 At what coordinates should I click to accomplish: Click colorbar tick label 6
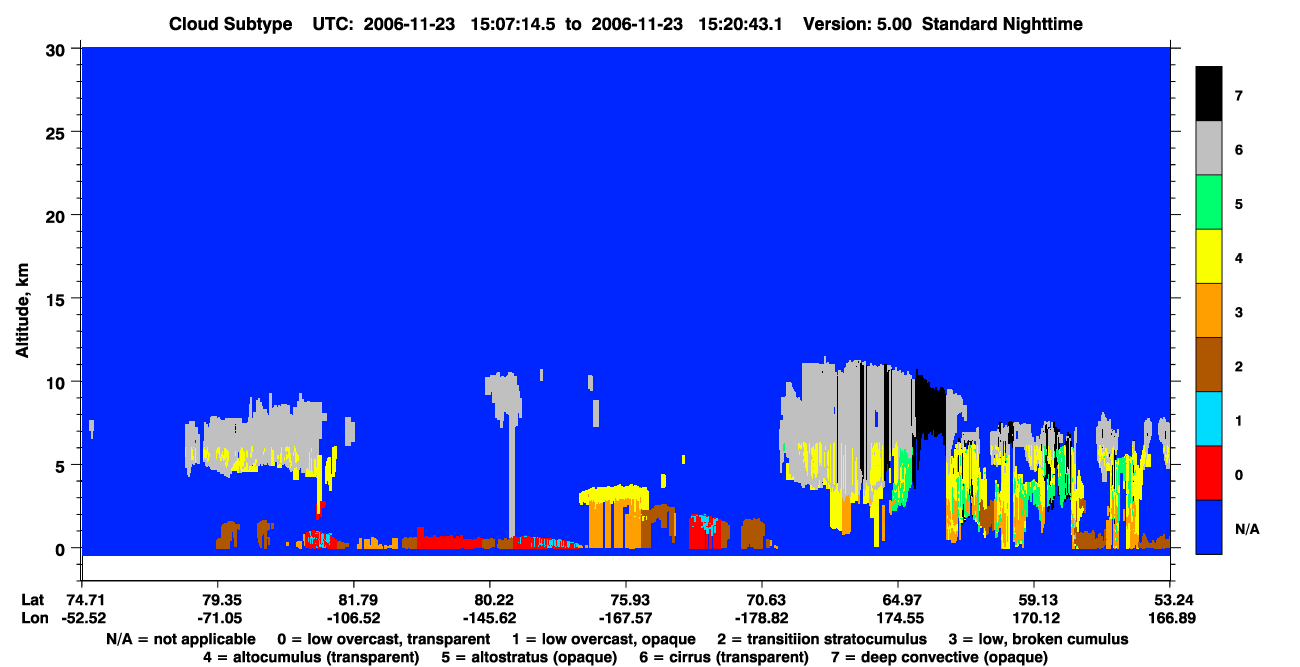coord(1238,149)
